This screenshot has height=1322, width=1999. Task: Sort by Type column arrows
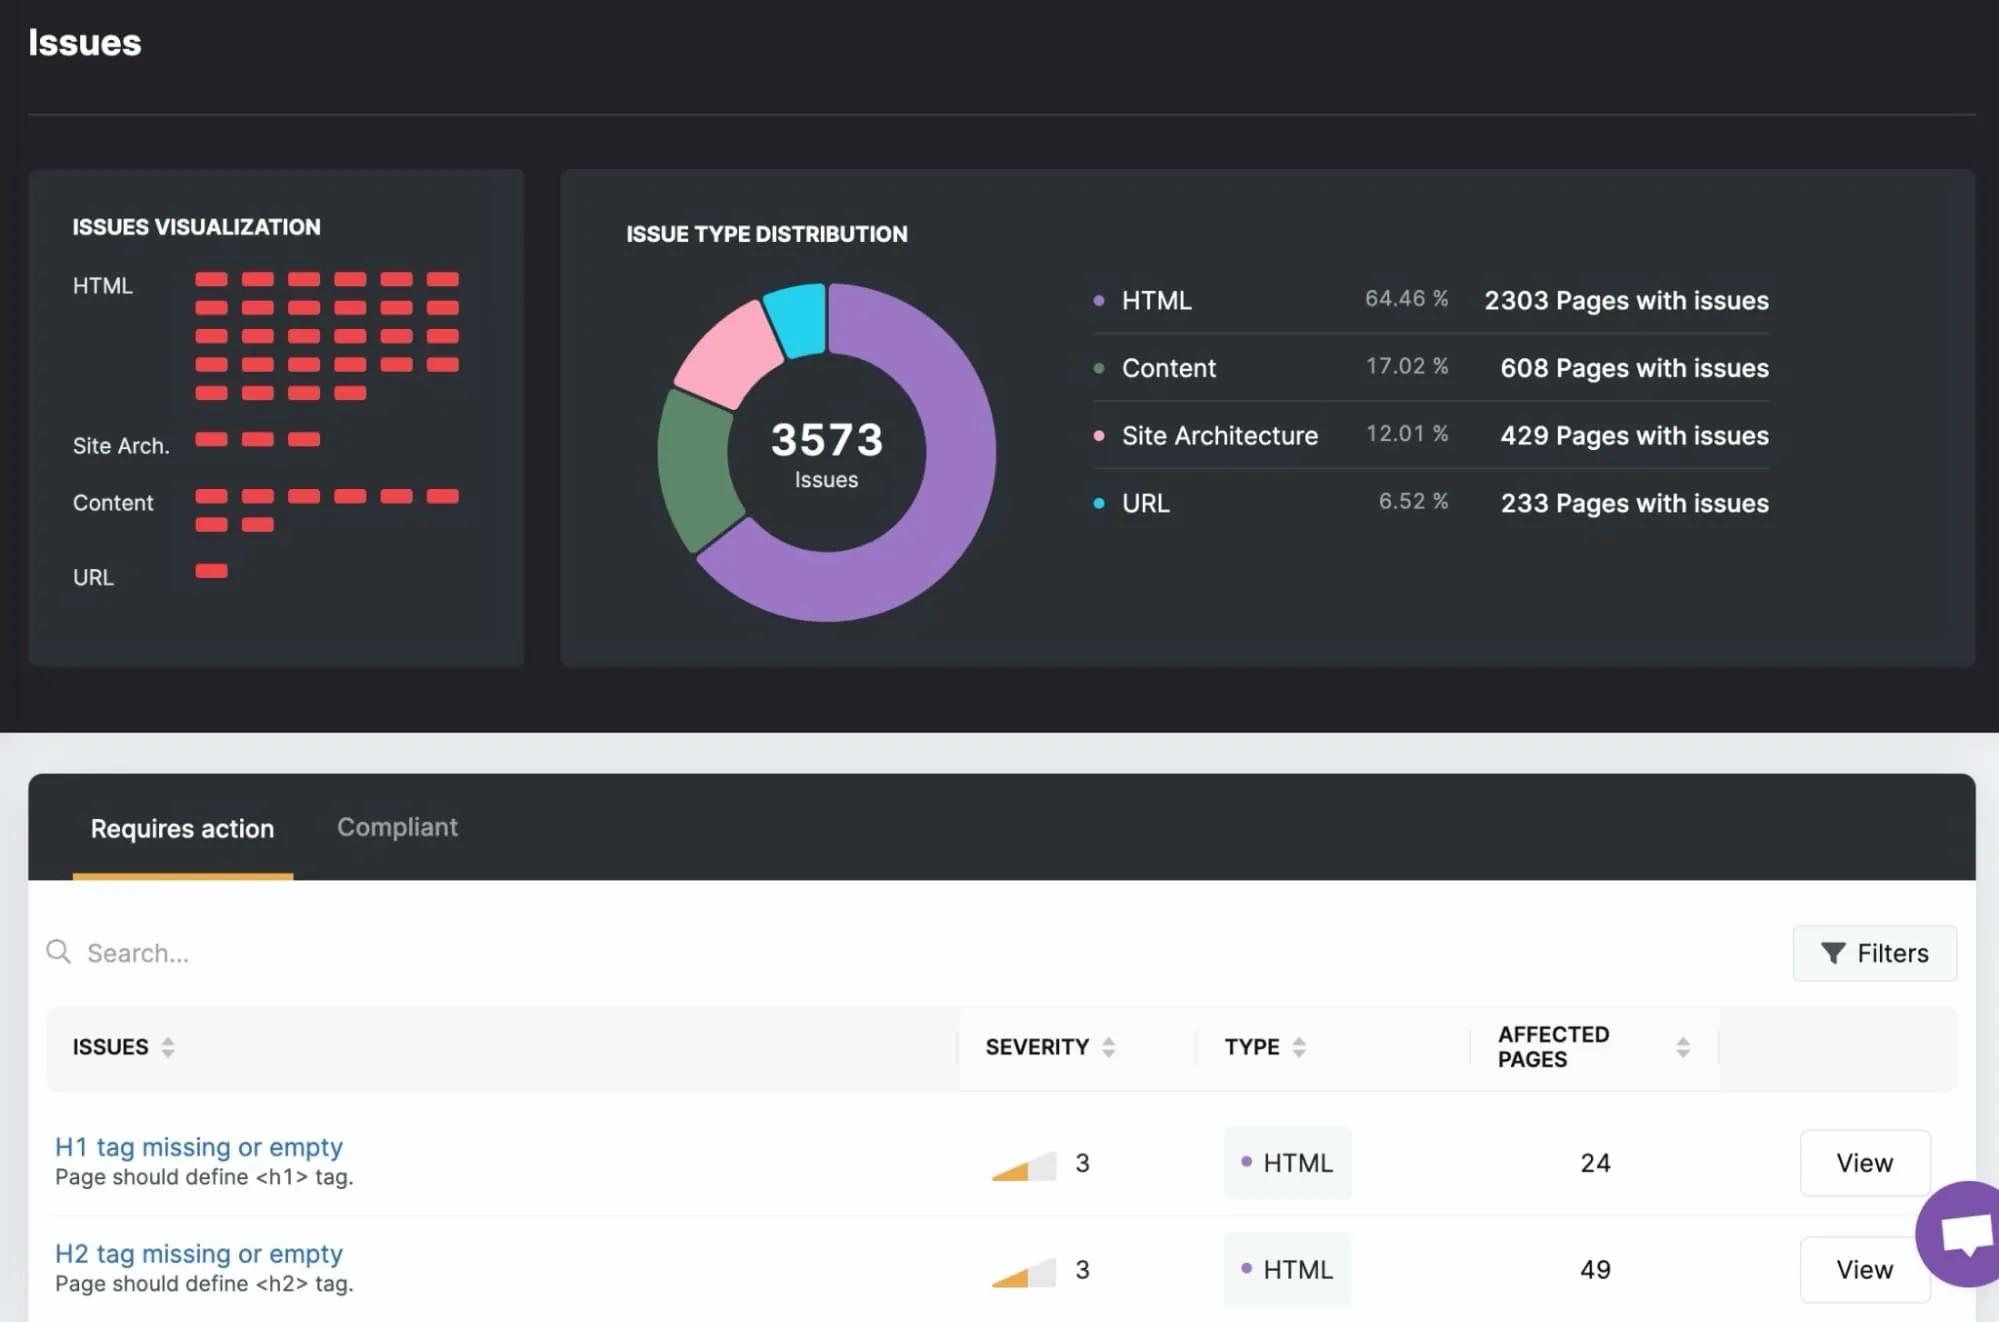[1298, 1047]
